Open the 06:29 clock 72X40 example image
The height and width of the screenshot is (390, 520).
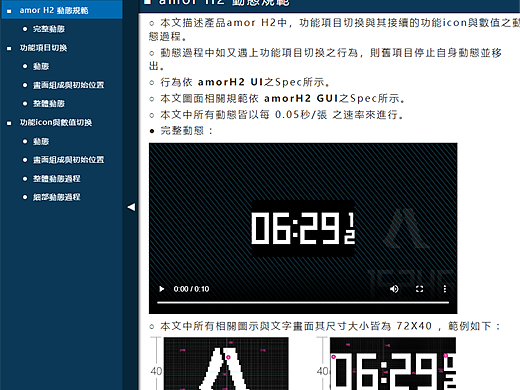point(393,363)
